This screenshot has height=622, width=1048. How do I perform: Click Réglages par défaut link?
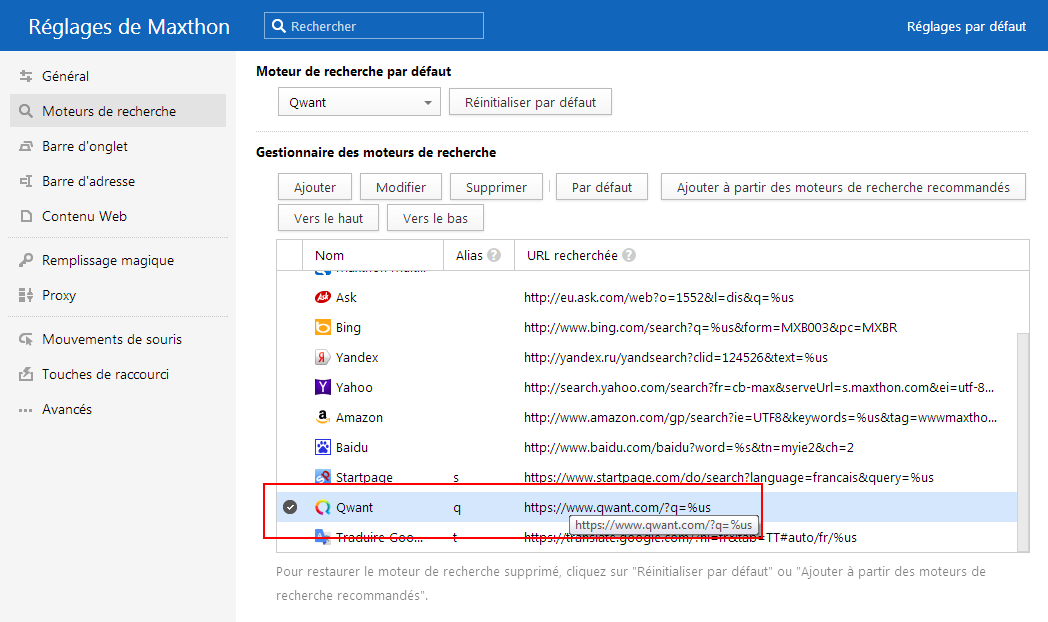pos(966,26)
